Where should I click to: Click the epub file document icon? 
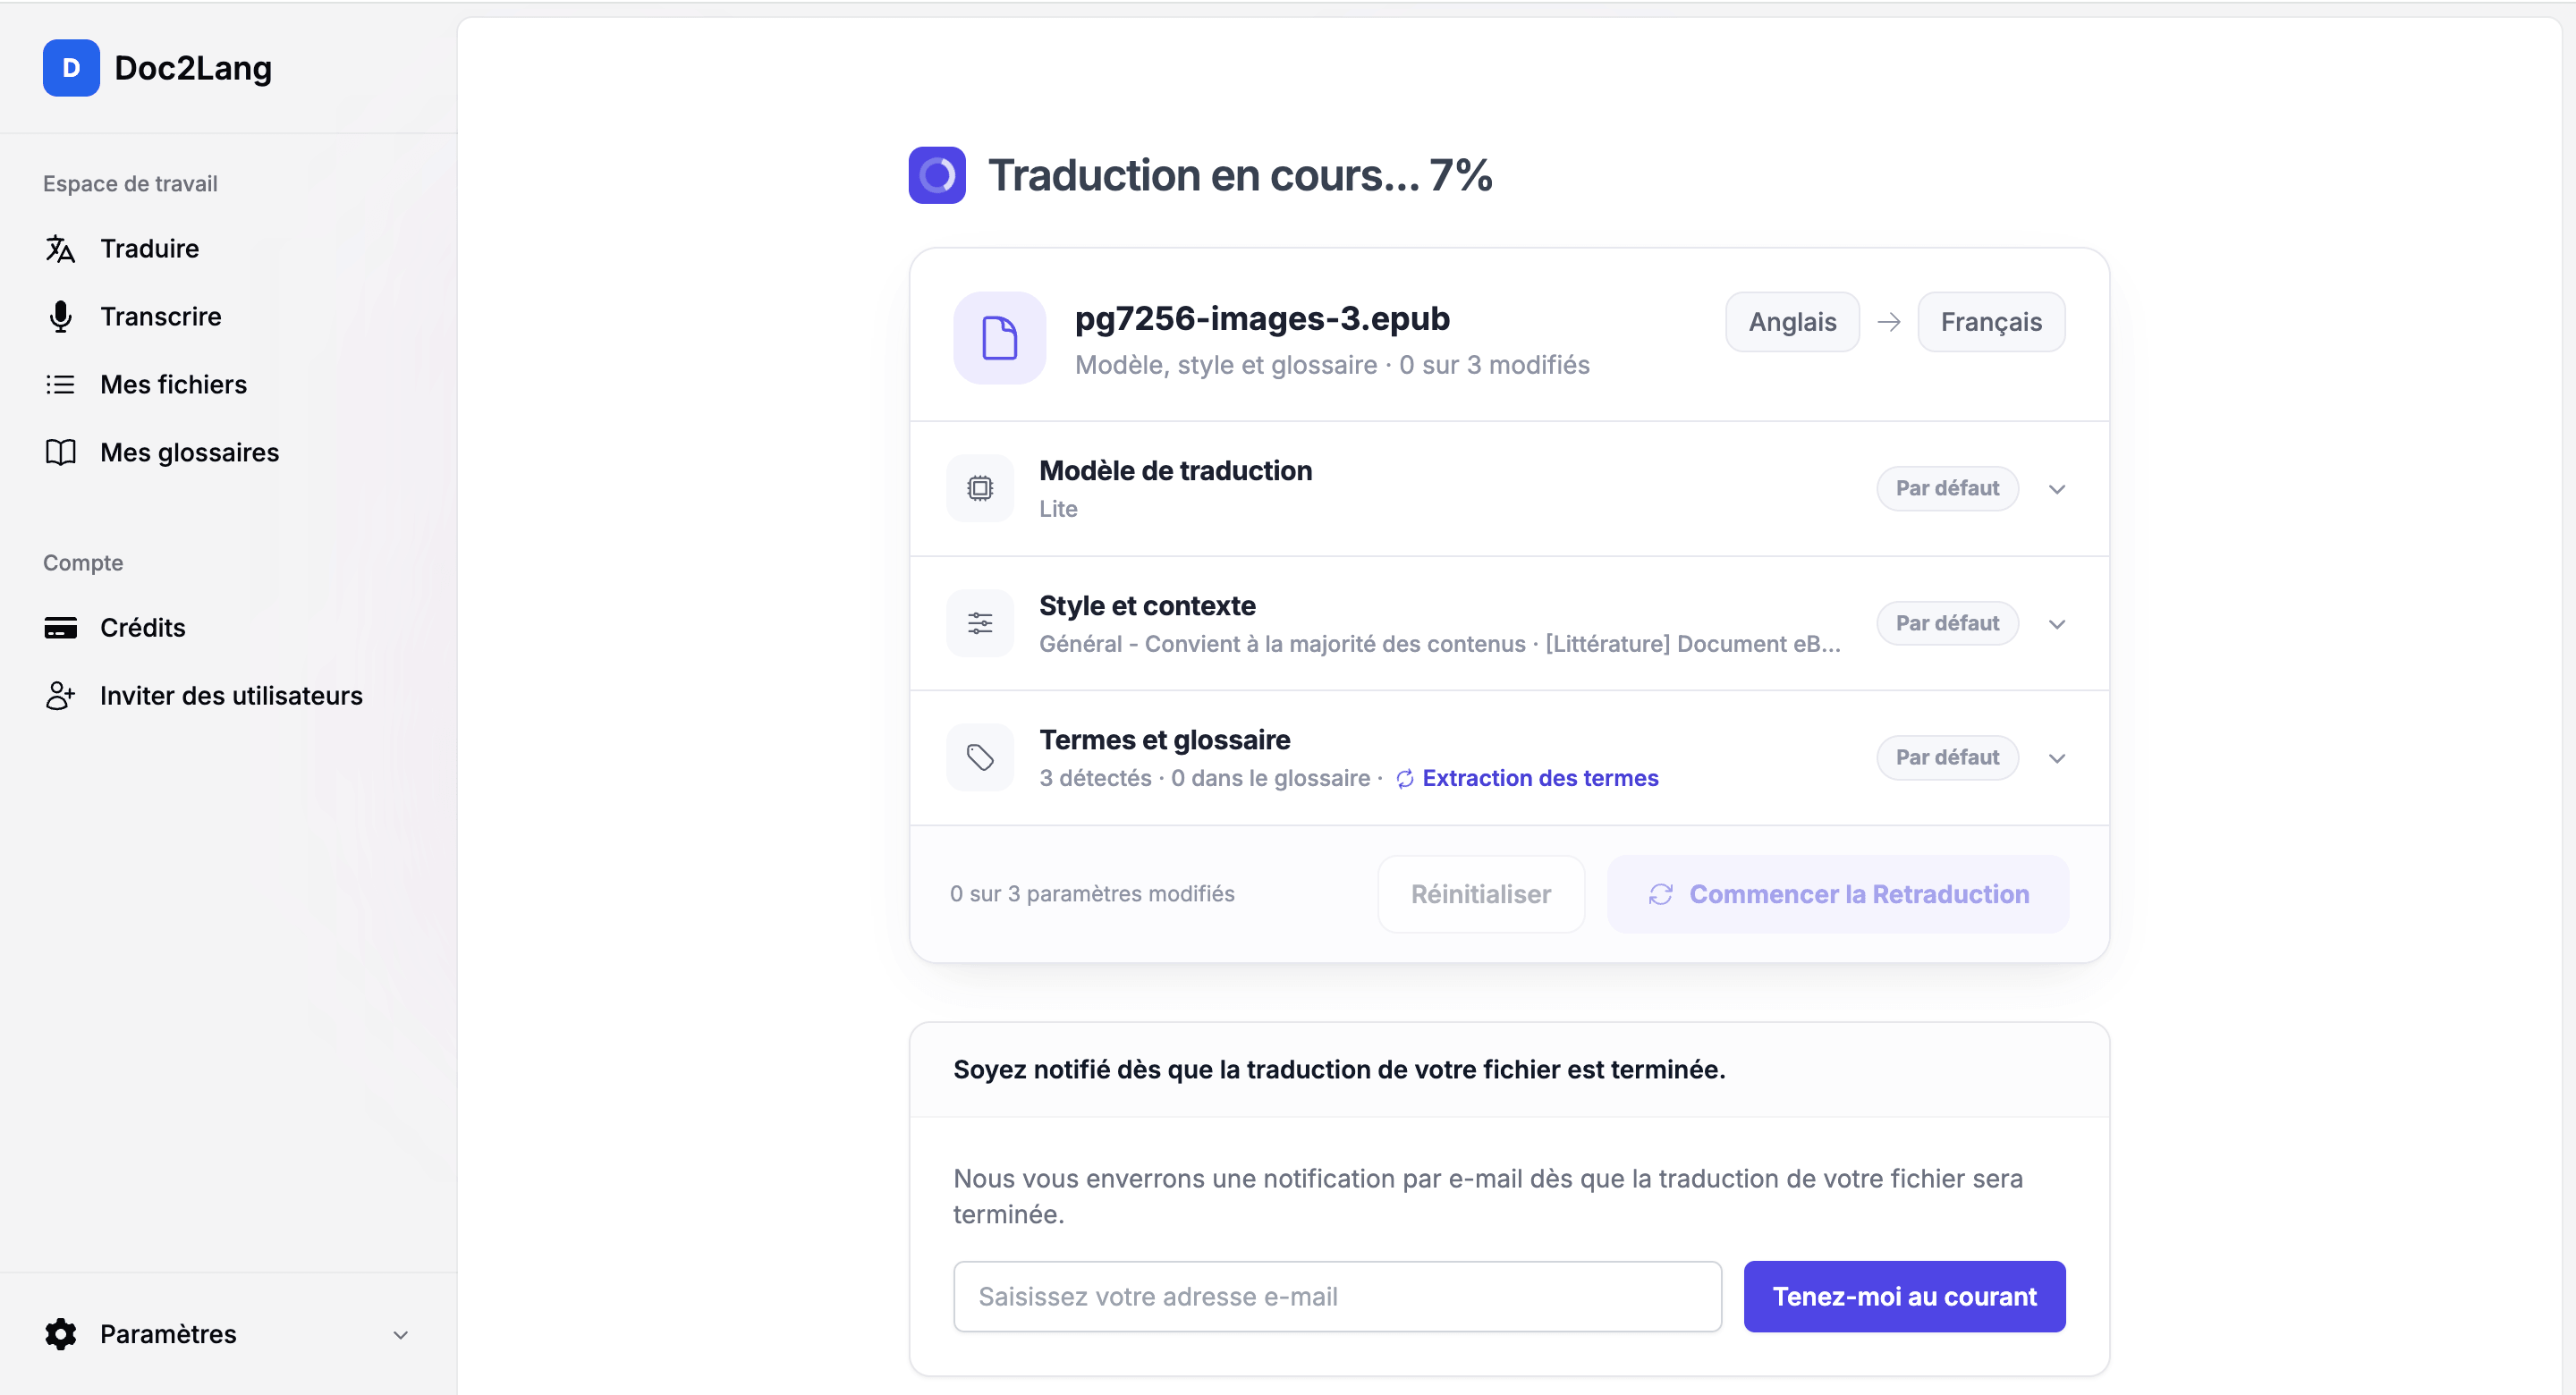coord(999,338)
